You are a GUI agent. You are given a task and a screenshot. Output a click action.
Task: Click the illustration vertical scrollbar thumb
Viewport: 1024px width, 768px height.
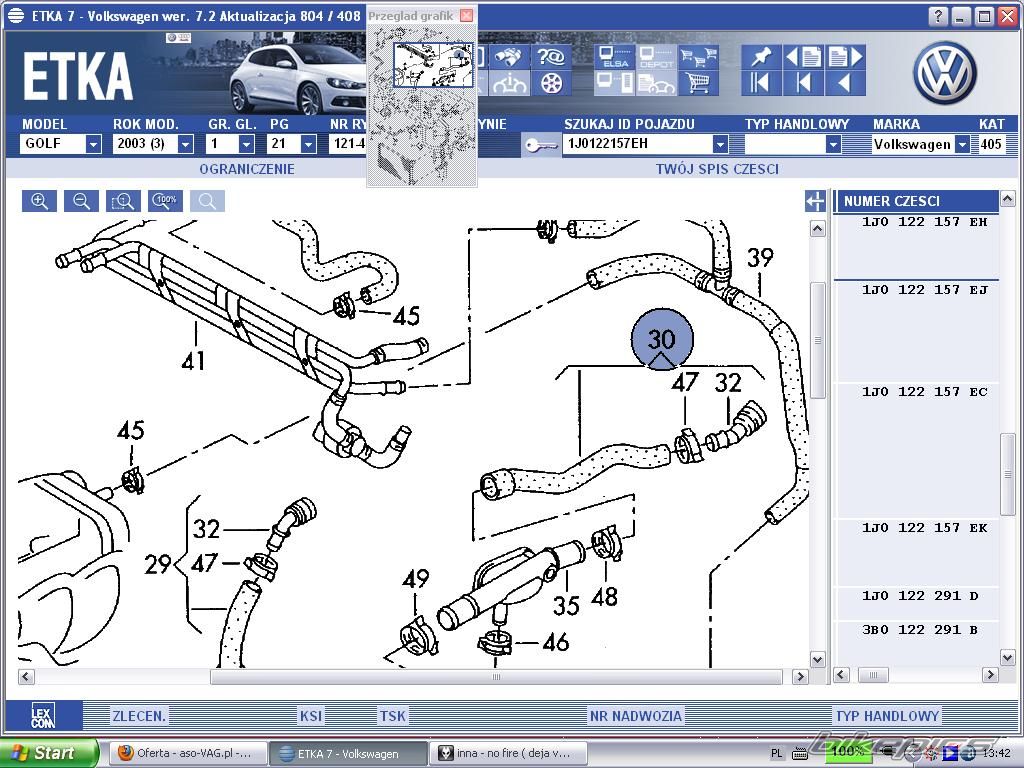(818, 340)
